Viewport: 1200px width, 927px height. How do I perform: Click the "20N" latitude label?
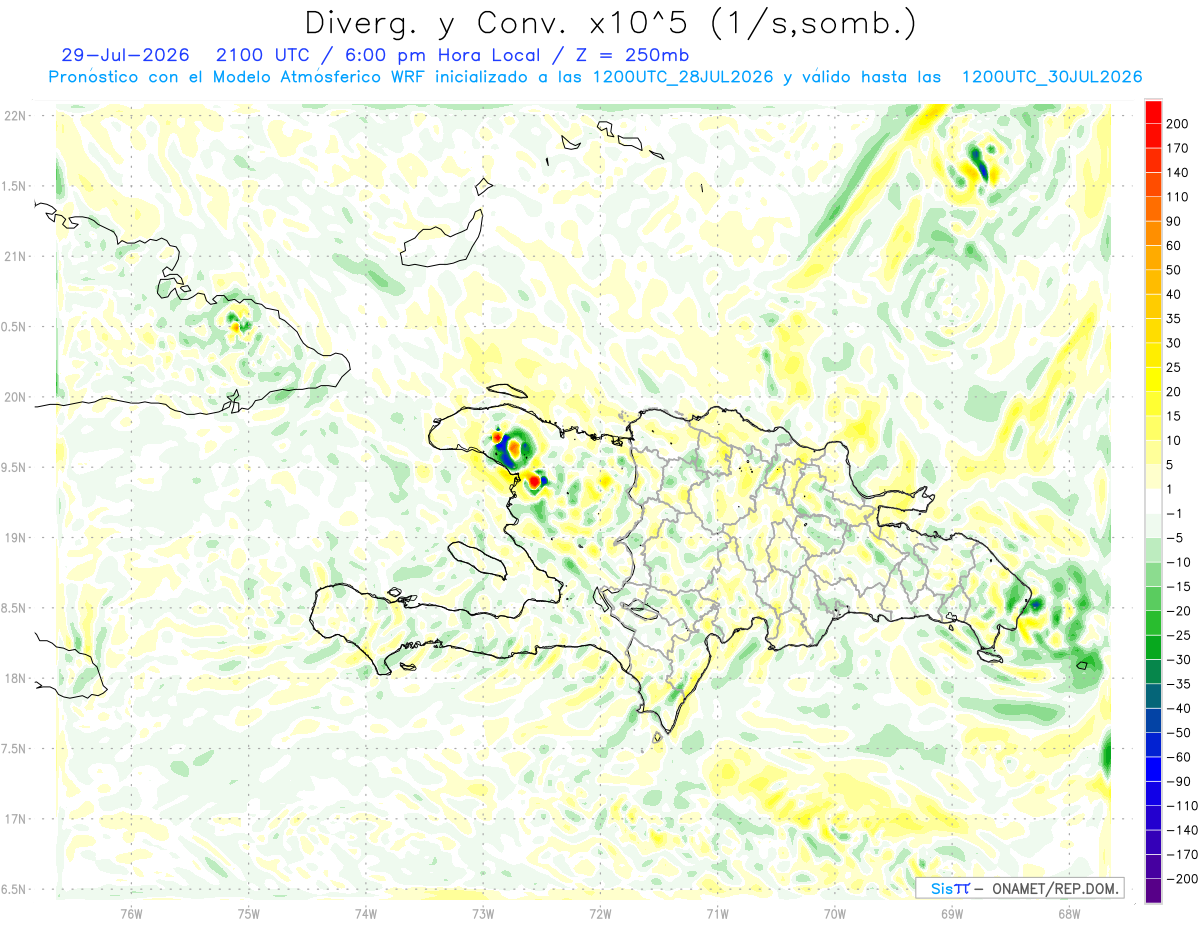pyautogui.click(x=15, y=397)
